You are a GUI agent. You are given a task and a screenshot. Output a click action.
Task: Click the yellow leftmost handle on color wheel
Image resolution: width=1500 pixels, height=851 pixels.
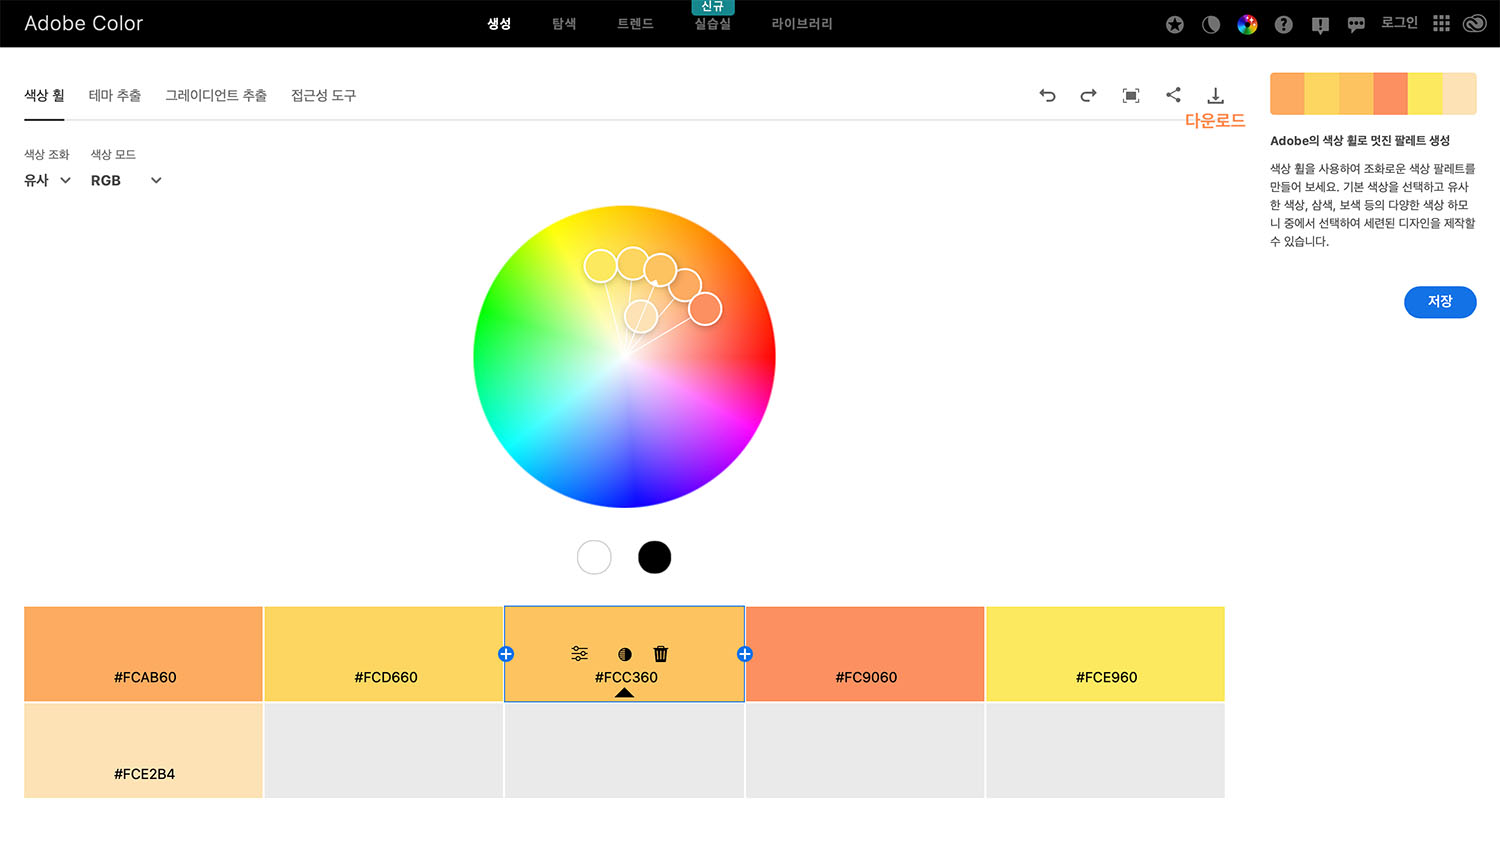click(x=600, y=266)
